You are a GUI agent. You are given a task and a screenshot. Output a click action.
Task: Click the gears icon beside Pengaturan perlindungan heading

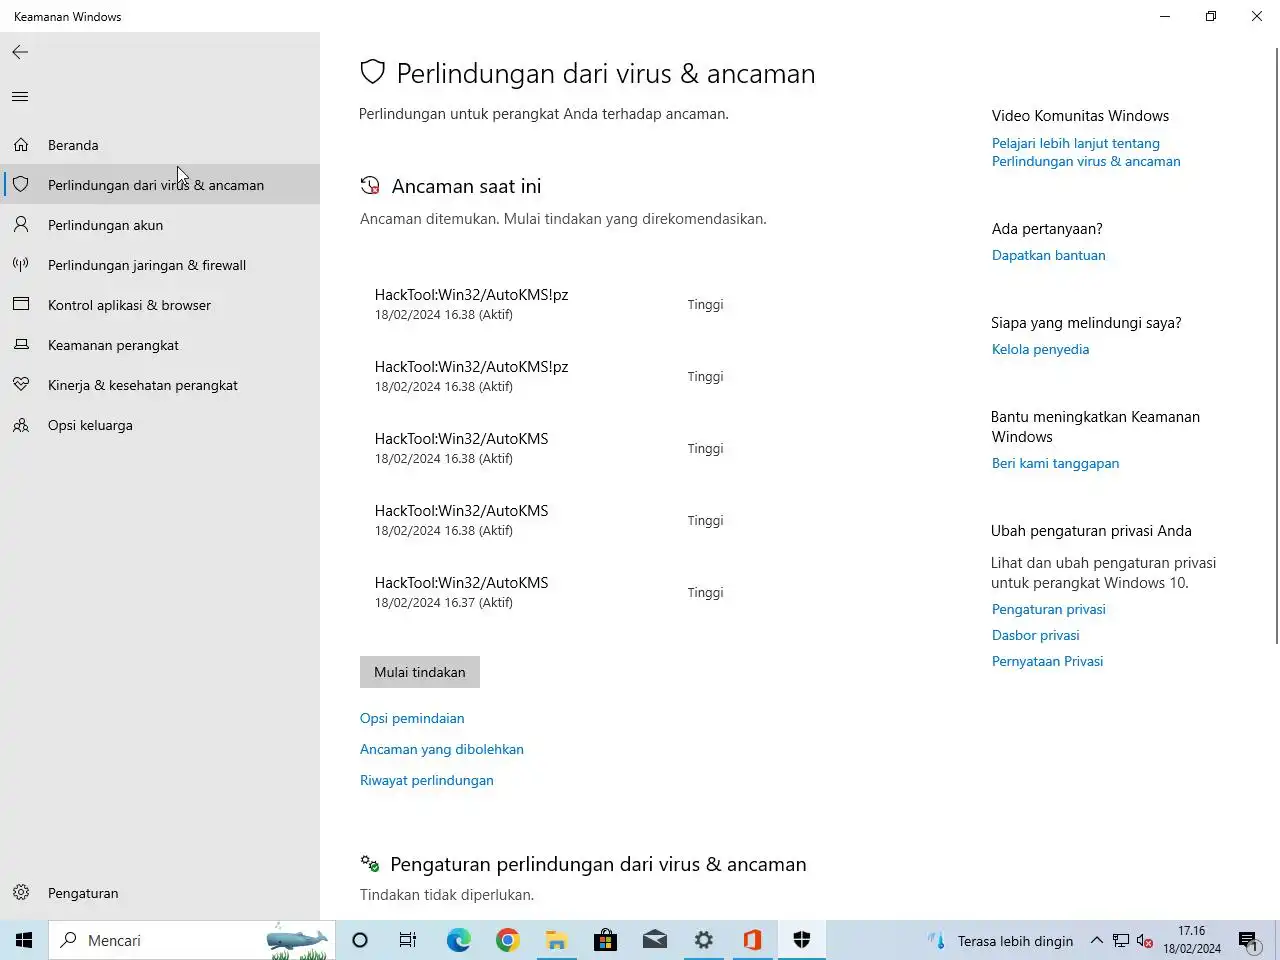(370, 864)
